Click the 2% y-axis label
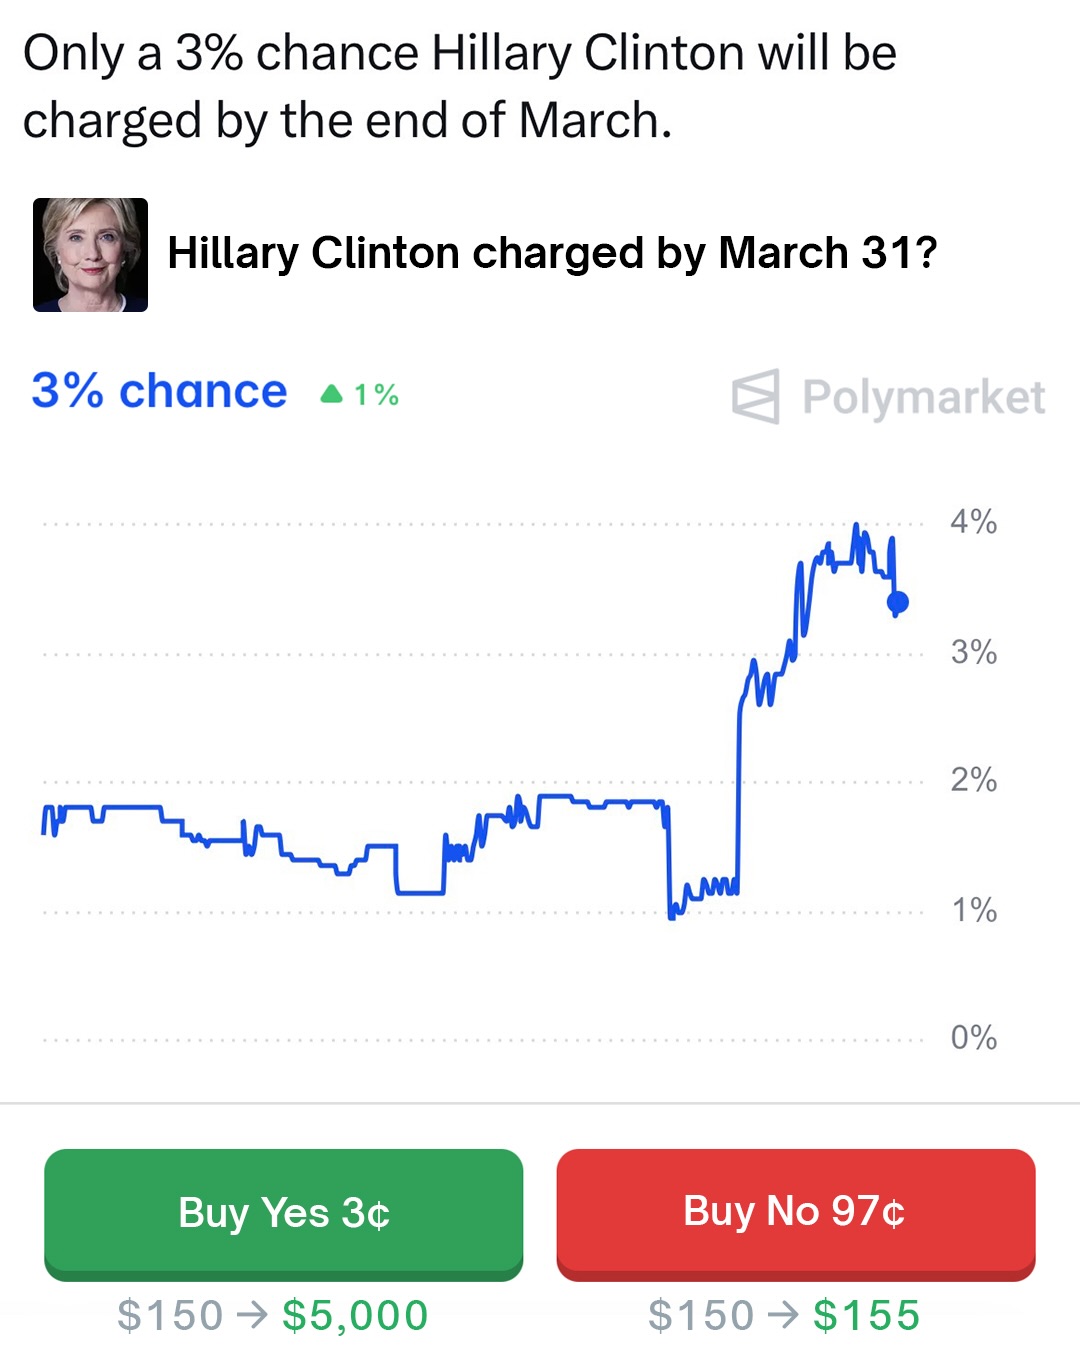The width and height of the screenshot is (1080, 1350). pyautogui.click(x=973, y=780)
